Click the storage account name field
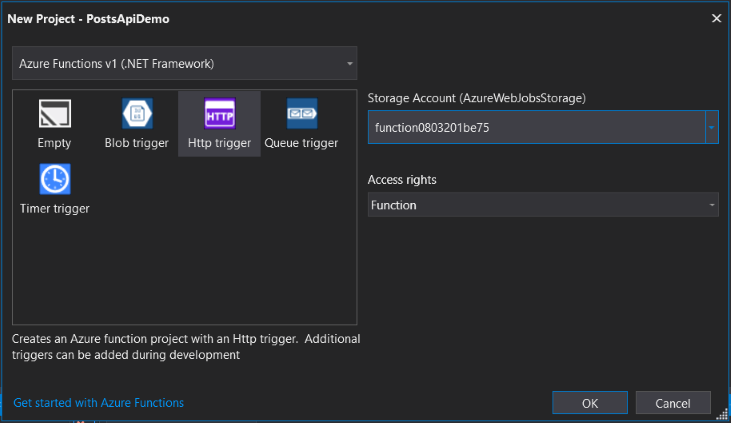 point(537,127)
